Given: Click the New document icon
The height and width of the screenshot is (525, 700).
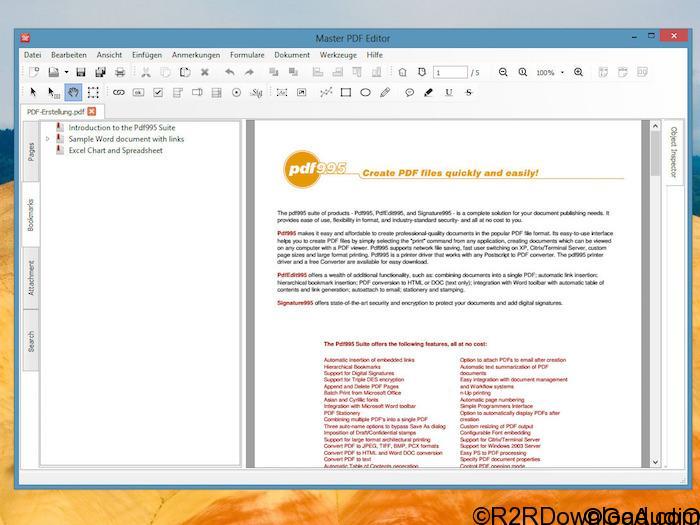Looking at the screenshot, I should [34, 72].
